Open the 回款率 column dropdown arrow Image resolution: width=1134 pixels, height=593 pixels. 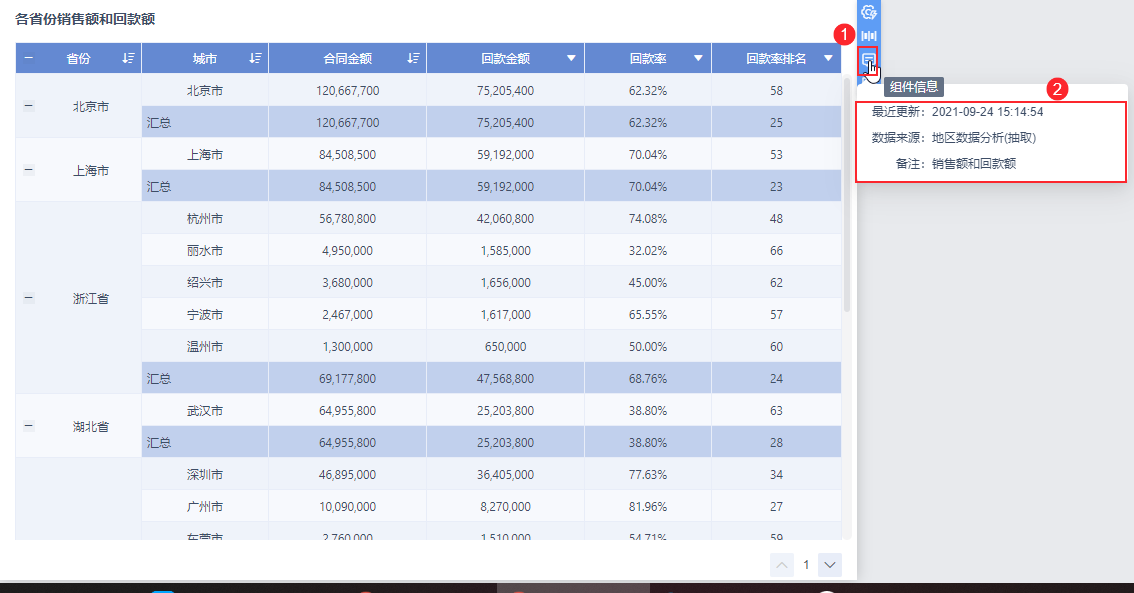point(698,59)
